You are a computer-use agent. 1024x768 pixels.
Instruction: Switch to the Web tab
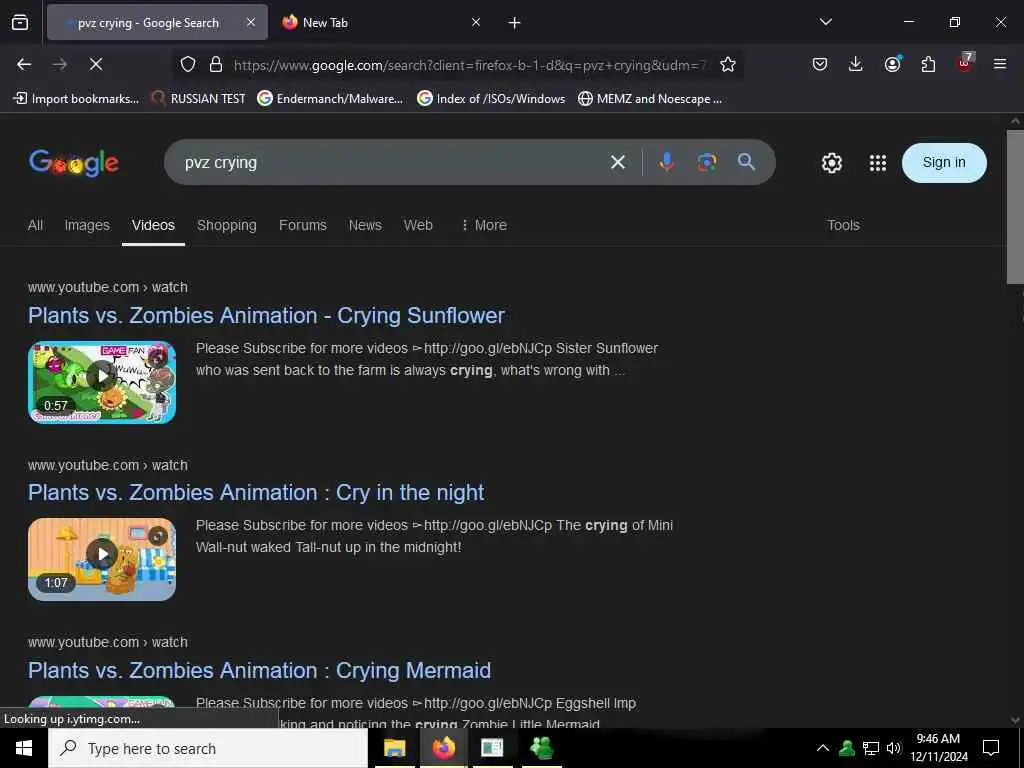click(x=418, y=225)
